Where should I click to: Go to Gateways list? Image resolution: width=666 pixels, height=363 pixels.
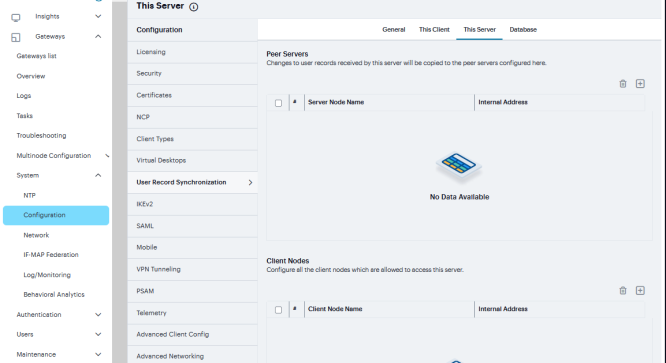(x=37, y=56)
